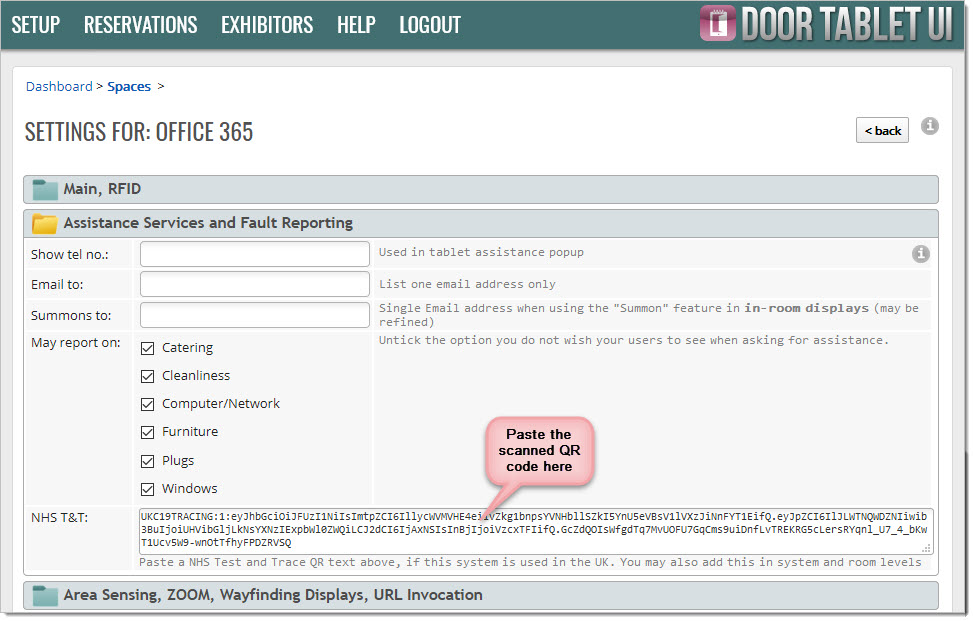Image resolution: width=973 pixels, height=621 pixels.
Task: Click 'List one email address only' hint
Action: [467, 284]
